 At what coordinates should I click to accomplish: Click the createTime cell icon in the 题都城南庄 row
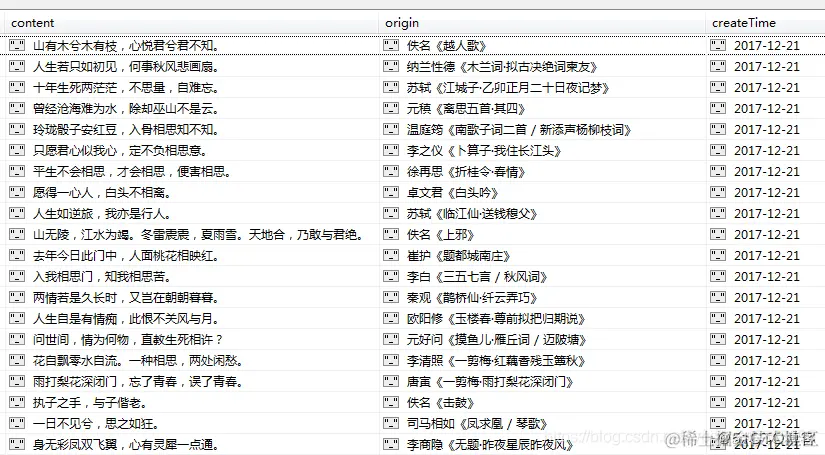pos(718,256)
